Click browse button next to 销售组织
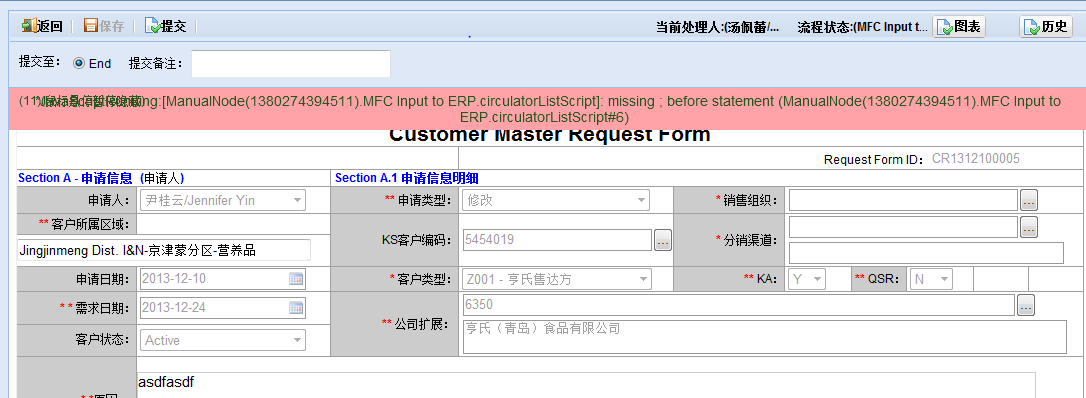1086x398 pixels. [x=1029, y=201]
